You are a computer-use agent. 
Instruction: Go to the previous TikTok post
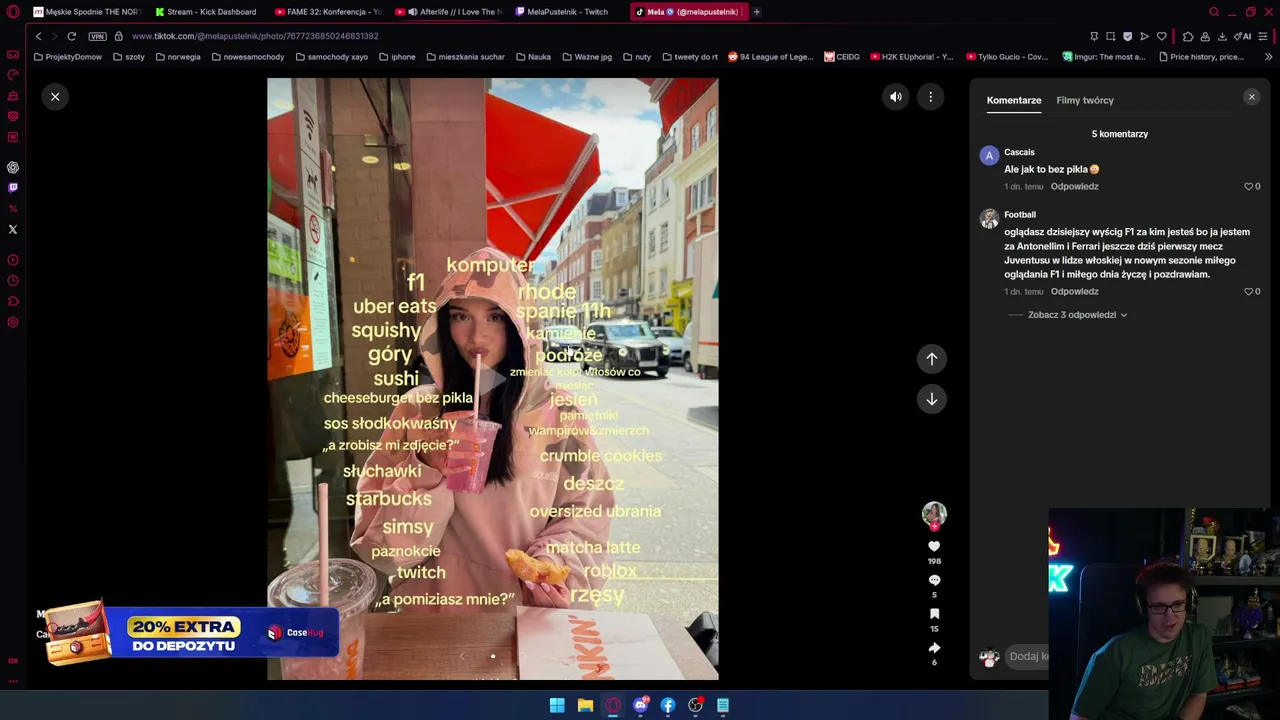[932, 359]
